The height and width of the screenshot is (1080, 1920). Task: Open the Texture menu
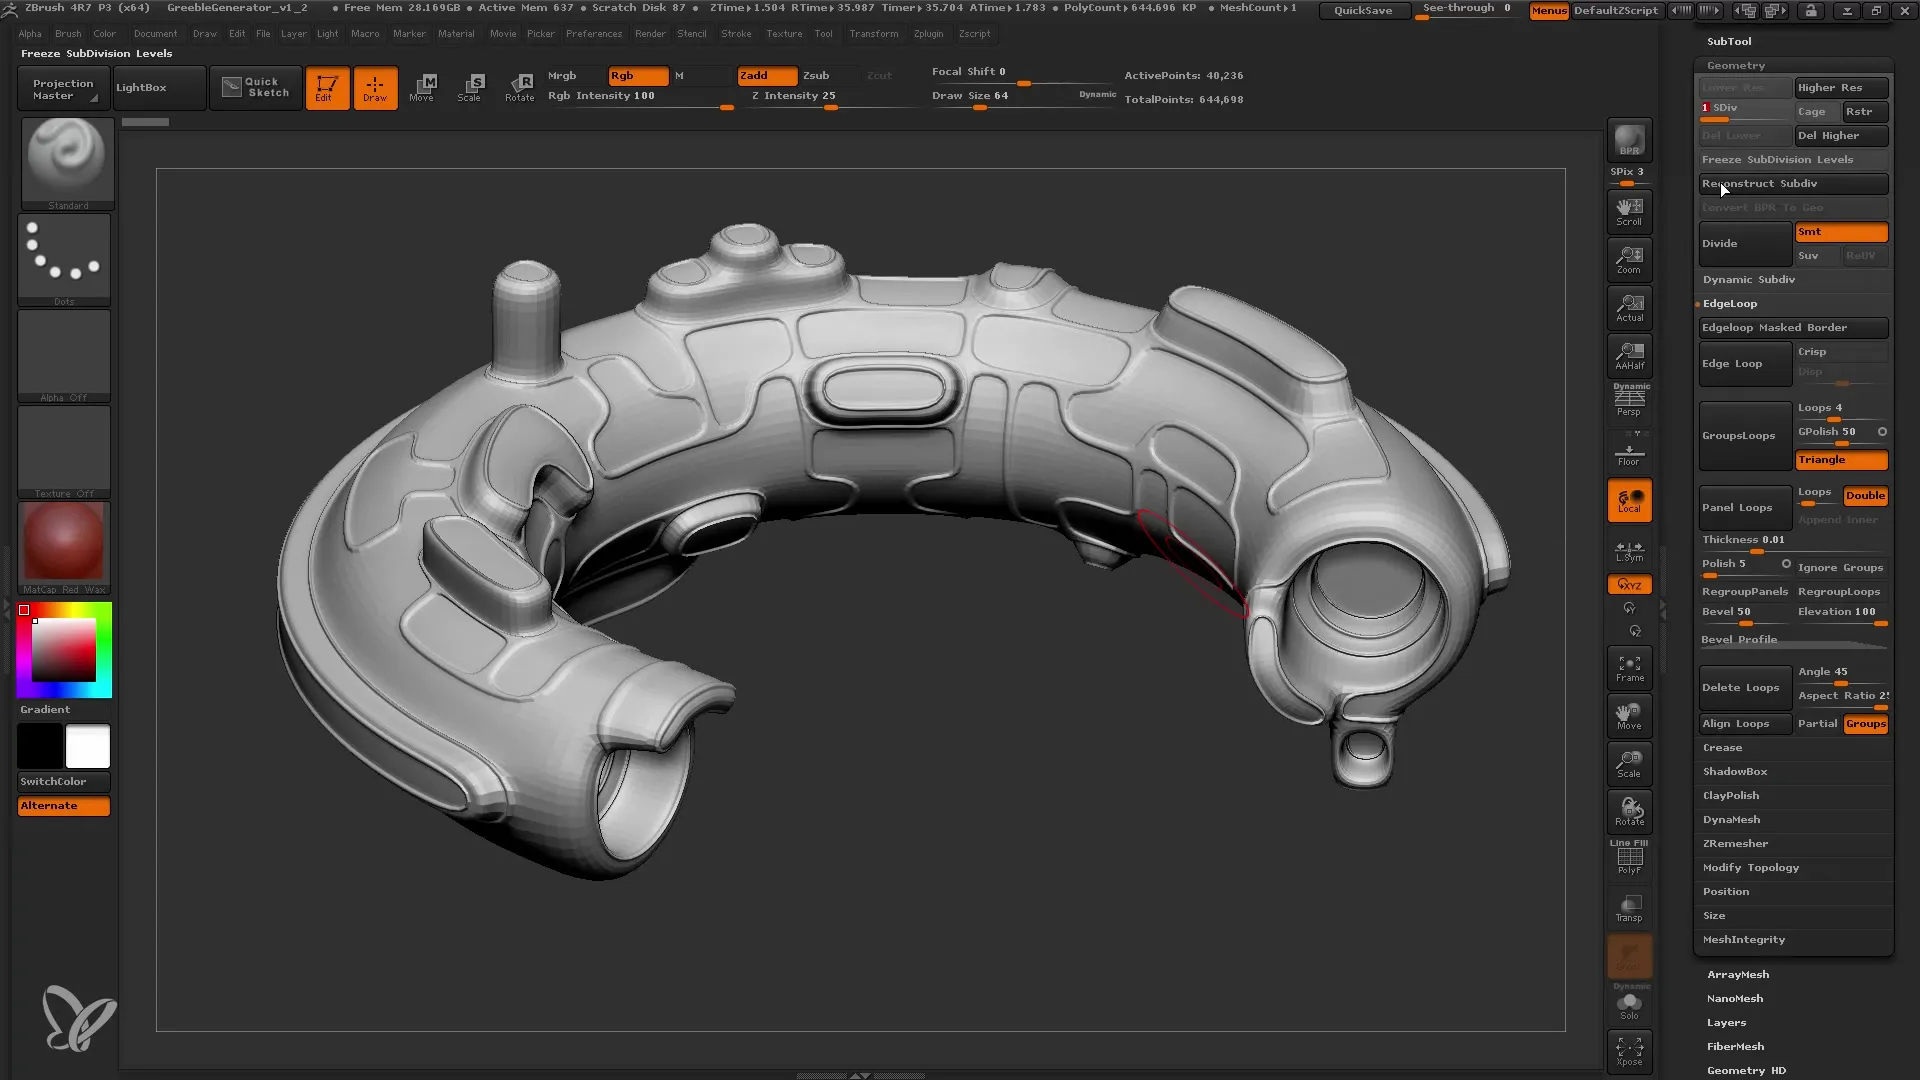pos(784,34)
